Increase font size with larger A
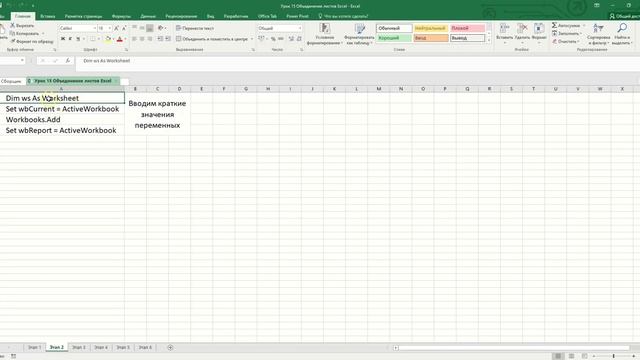This screenshot has width=640, height=360. pyautogui.click(x=116, y=28)
